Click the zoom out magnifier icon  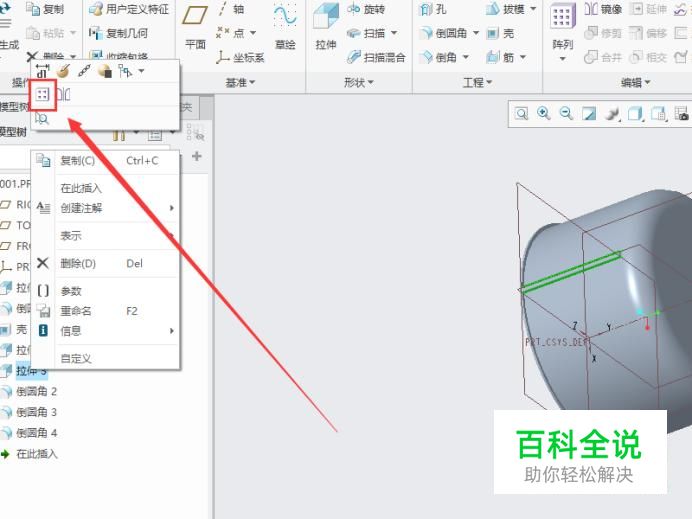point(566,114)
